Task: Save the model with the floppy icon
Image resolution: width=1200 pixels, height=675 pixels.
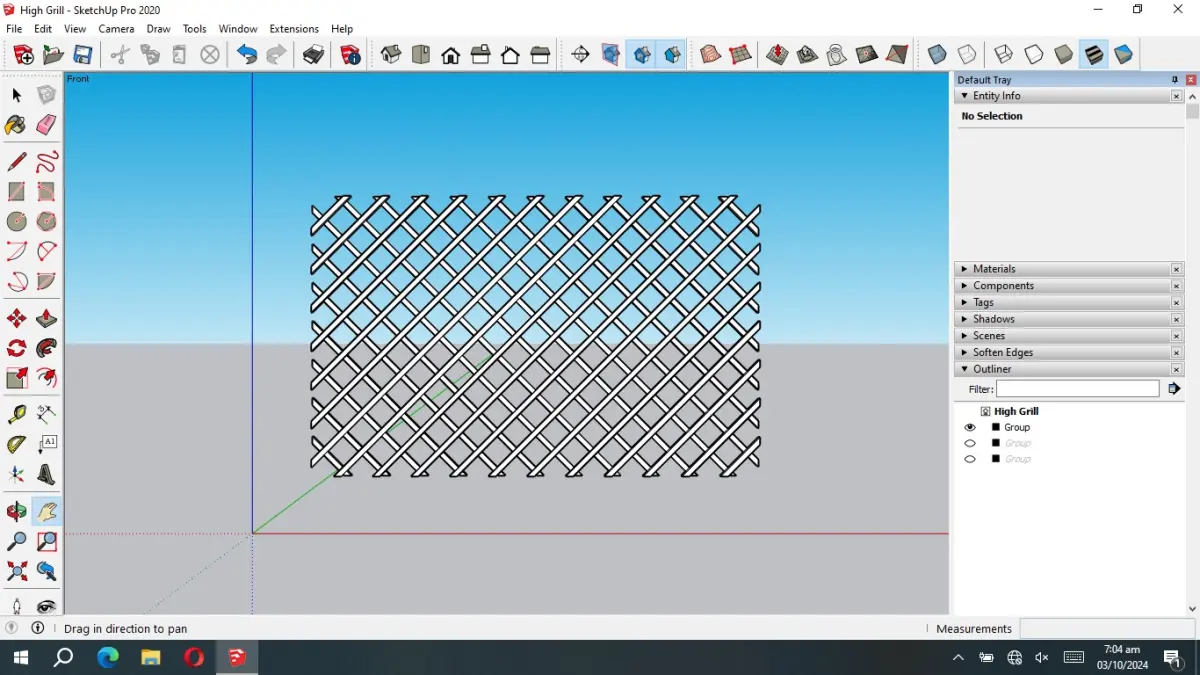Action: point(83,55)
